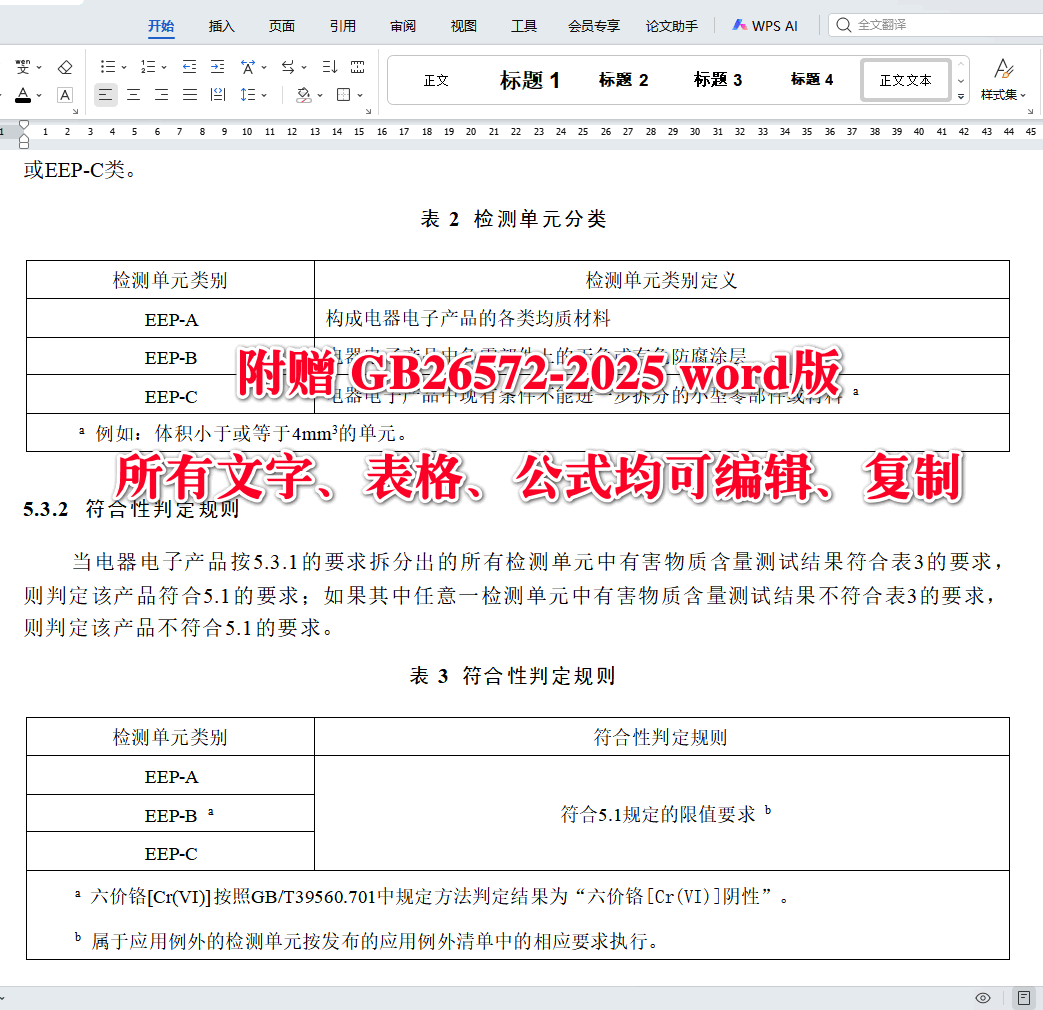Align text left

tap(105, 94)
